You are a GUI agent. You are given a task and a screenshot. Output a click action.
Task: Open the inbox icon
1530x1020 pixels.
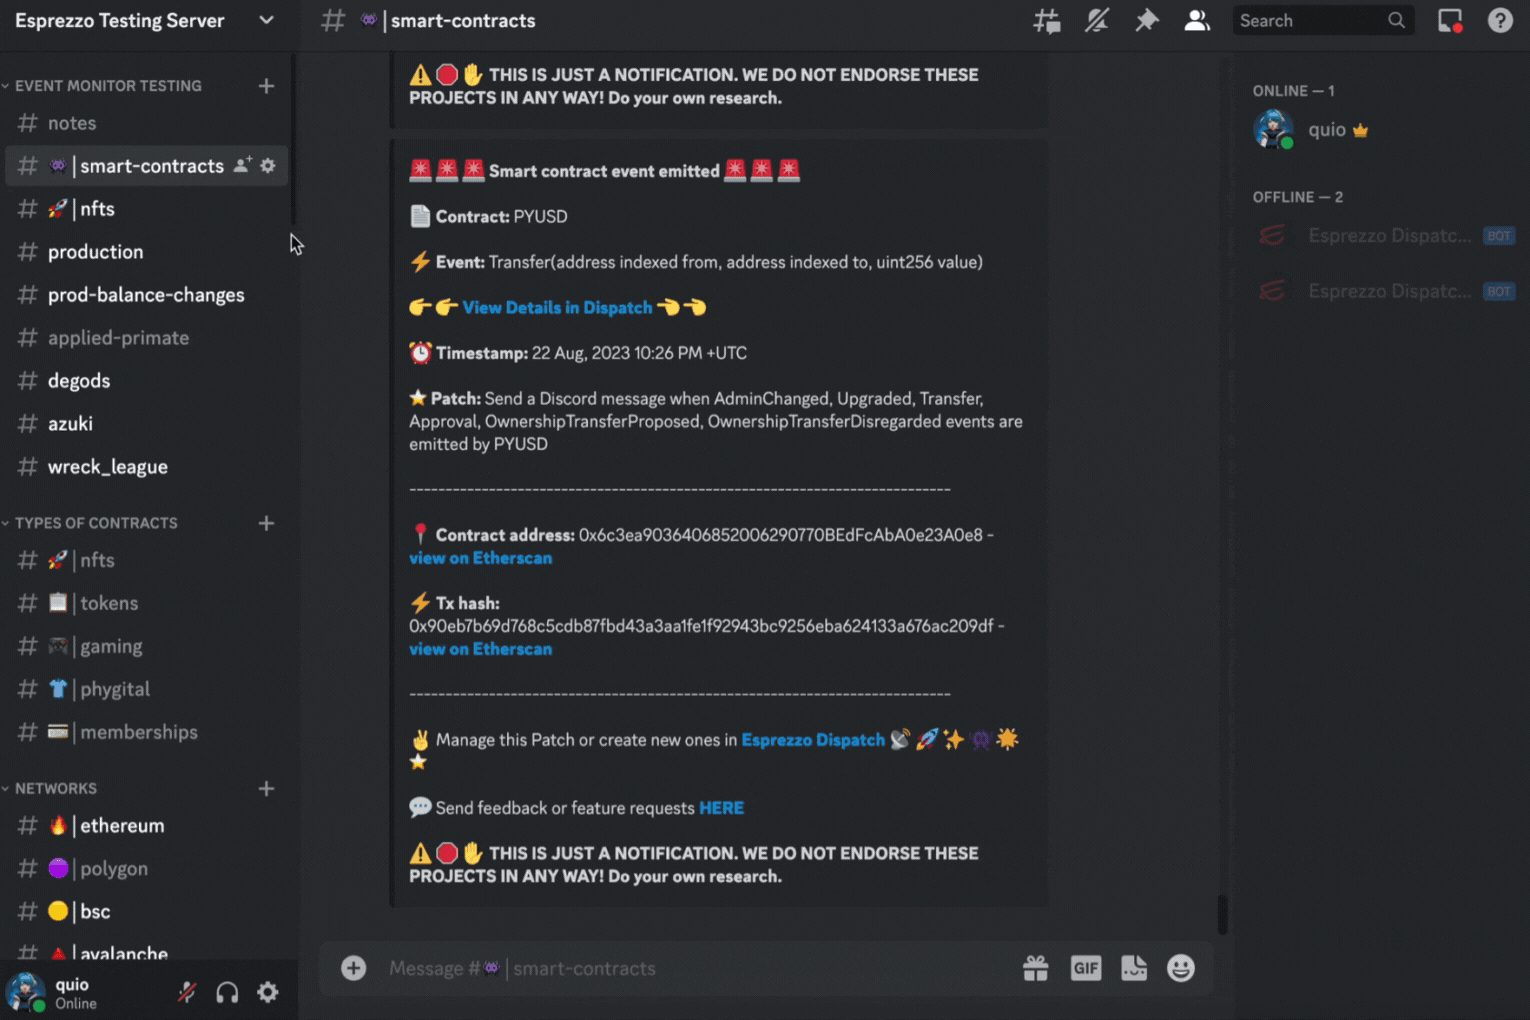[1449, 20]
